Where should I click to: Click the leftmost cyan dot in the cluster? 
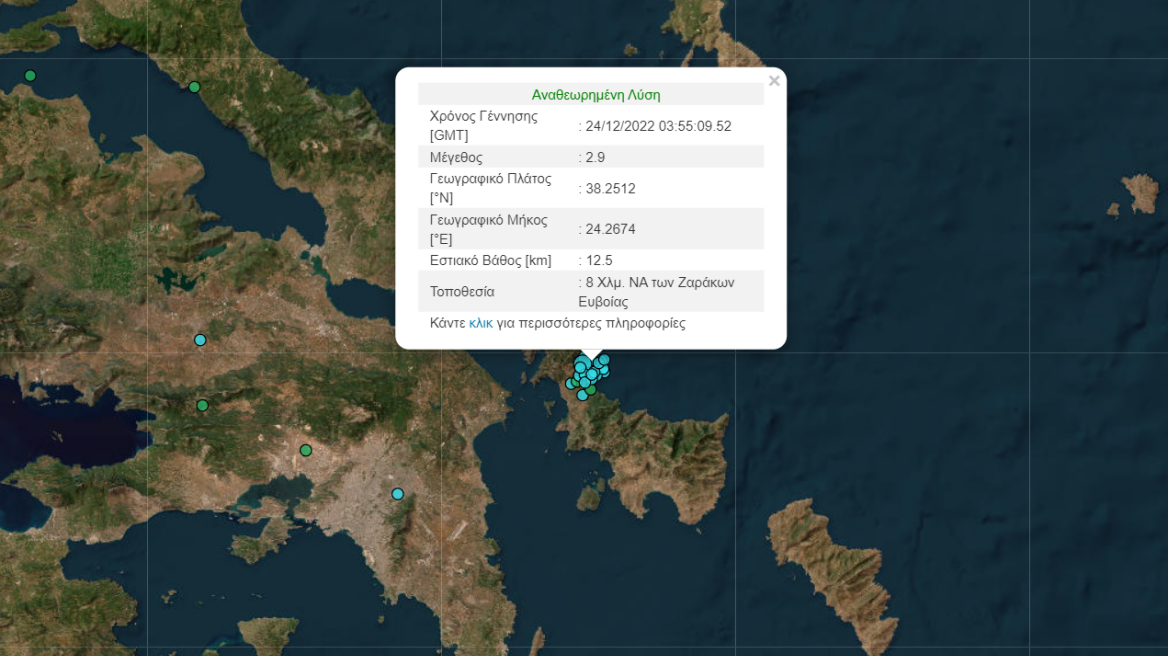tap(569, 384)
